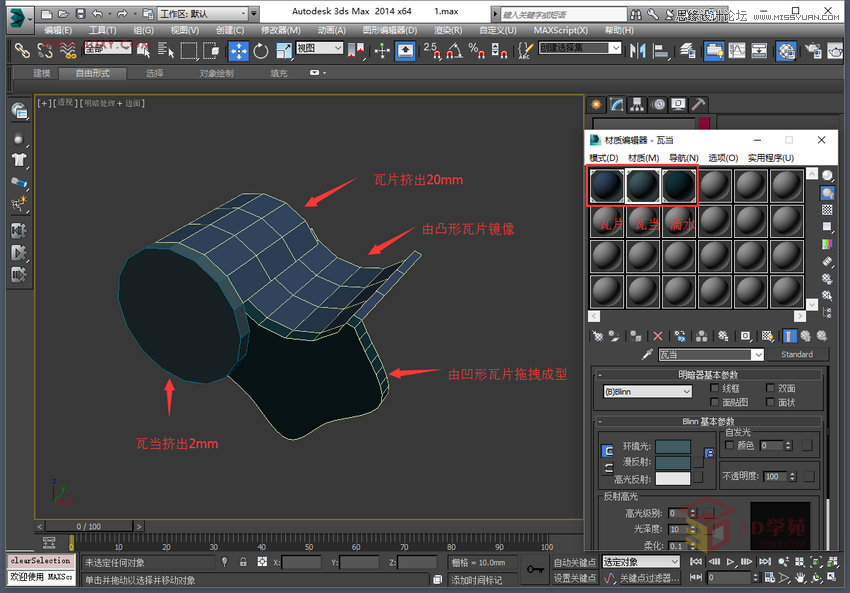Switch to the 自由形式 ribbon tab
The height and width of the screenshot is (593, 850).
tap(93, 73)
